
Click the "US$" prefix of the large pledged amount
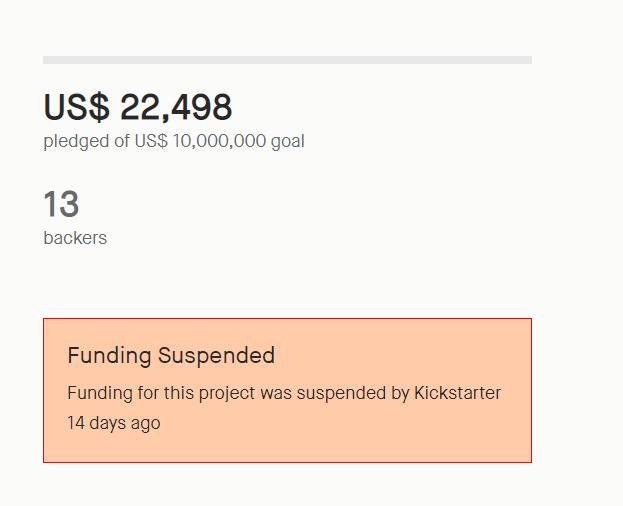[76, 108]
